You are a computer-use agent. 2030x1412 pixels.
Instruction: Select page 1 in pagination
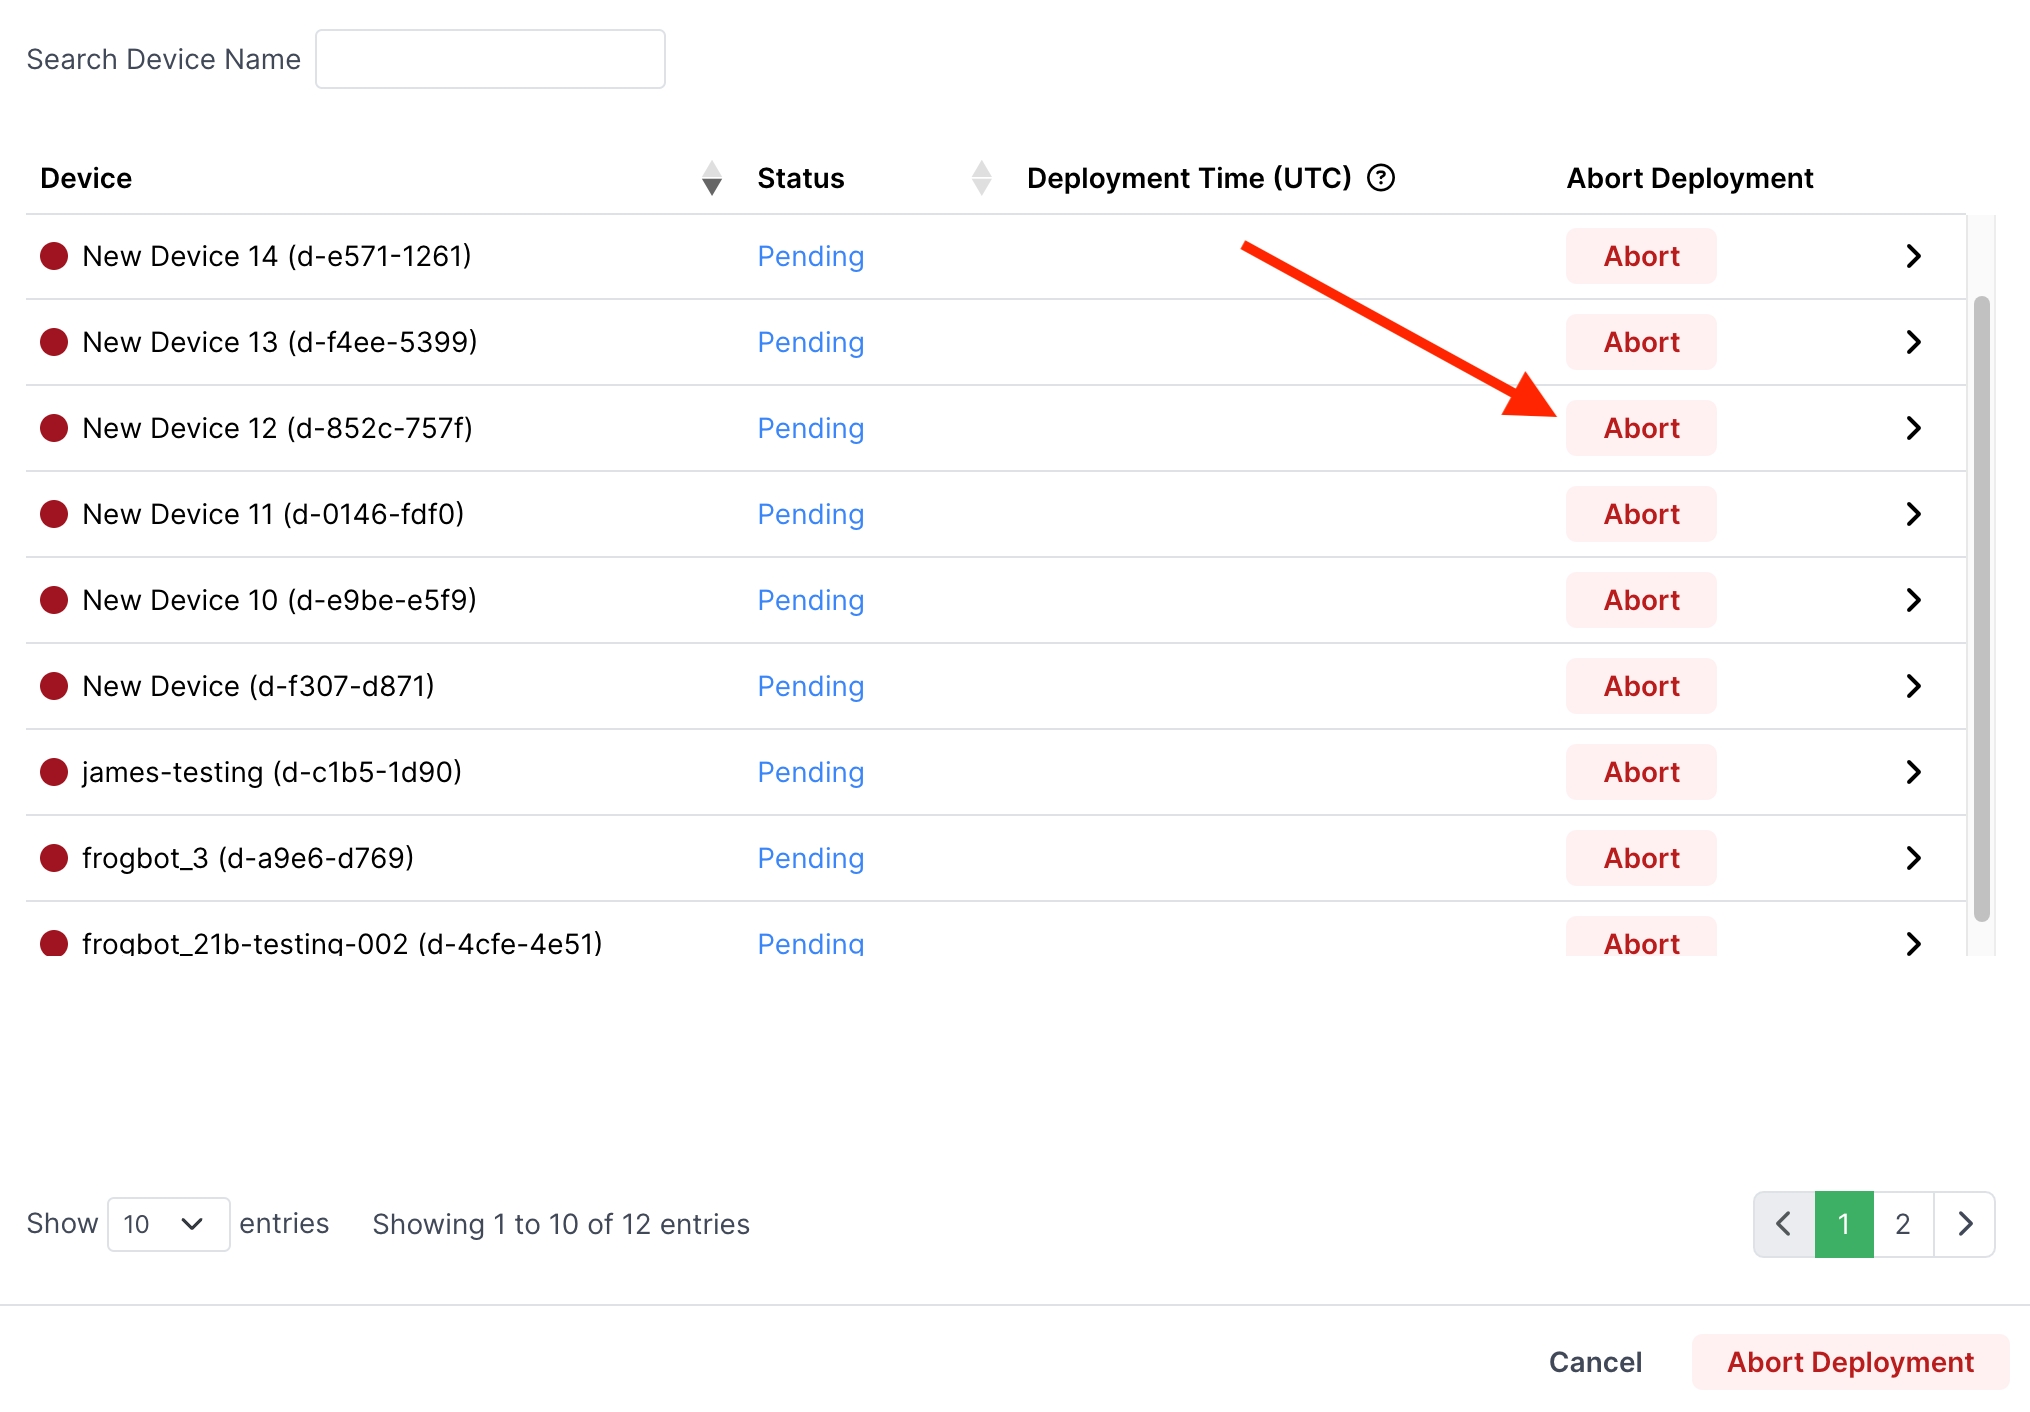coord(1843,1223)
